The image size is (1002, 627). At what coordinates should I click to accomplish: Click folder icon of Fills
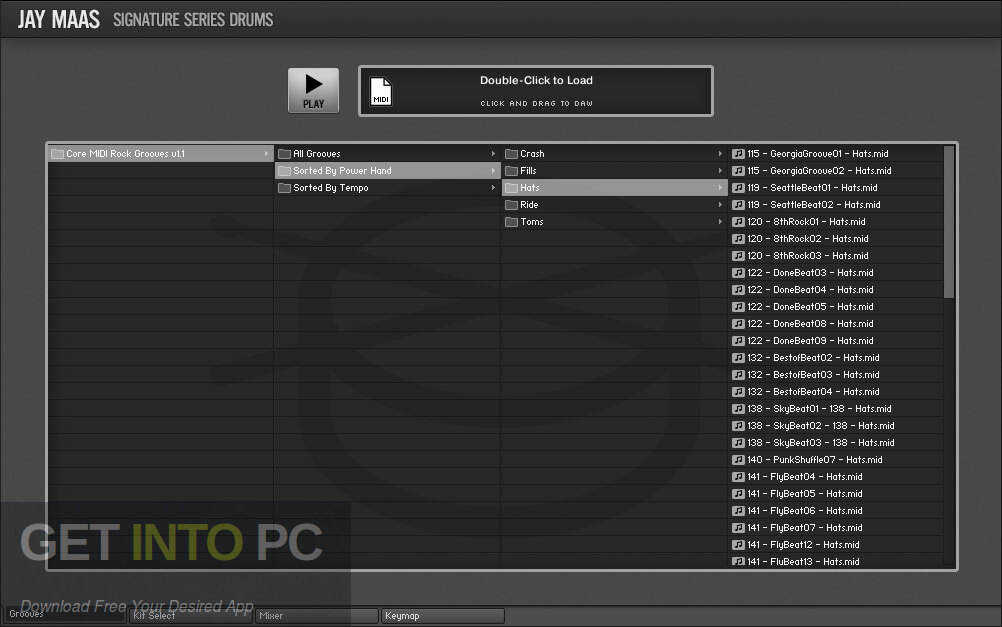[511, 171]
